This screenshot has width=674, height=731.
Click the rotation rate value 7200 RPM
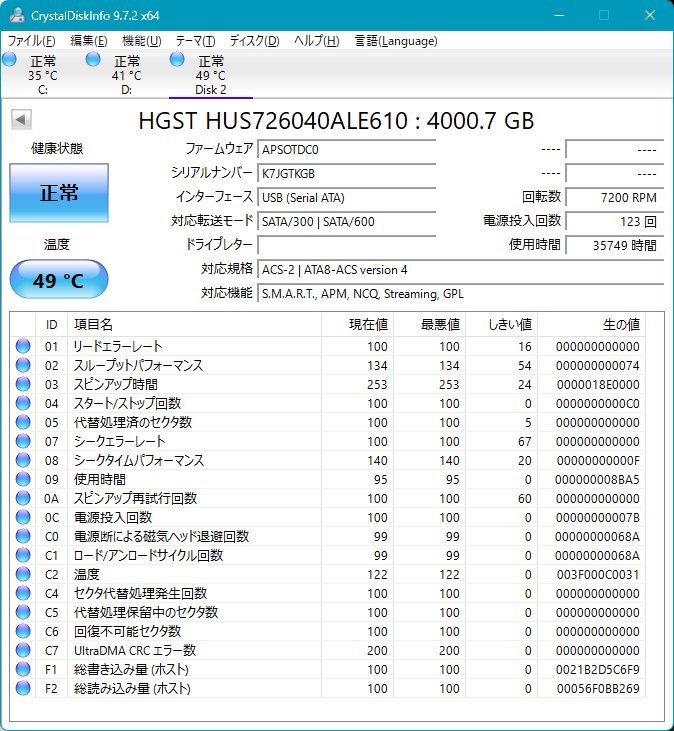tap(614, 198)
